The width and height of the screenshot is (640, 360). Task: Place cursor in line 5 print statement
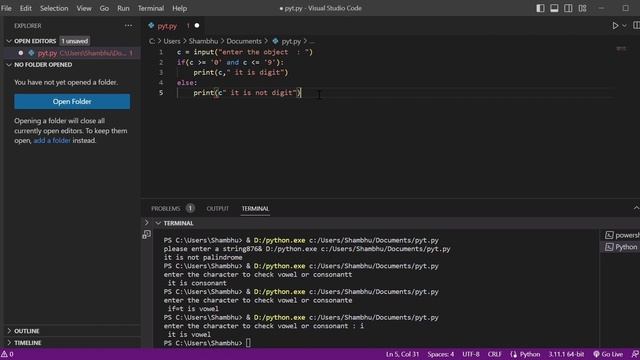[x=247, y=93]
